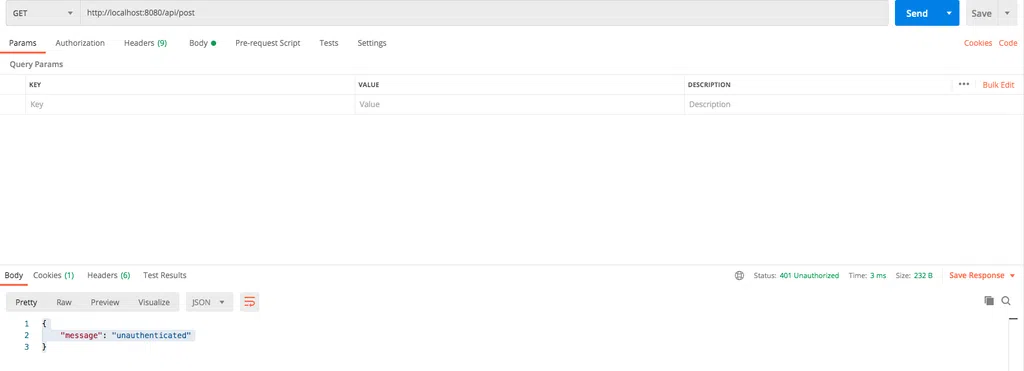Switch to the Authorization tab
The image size is (1024, 371).
click(x=80, y=43)
